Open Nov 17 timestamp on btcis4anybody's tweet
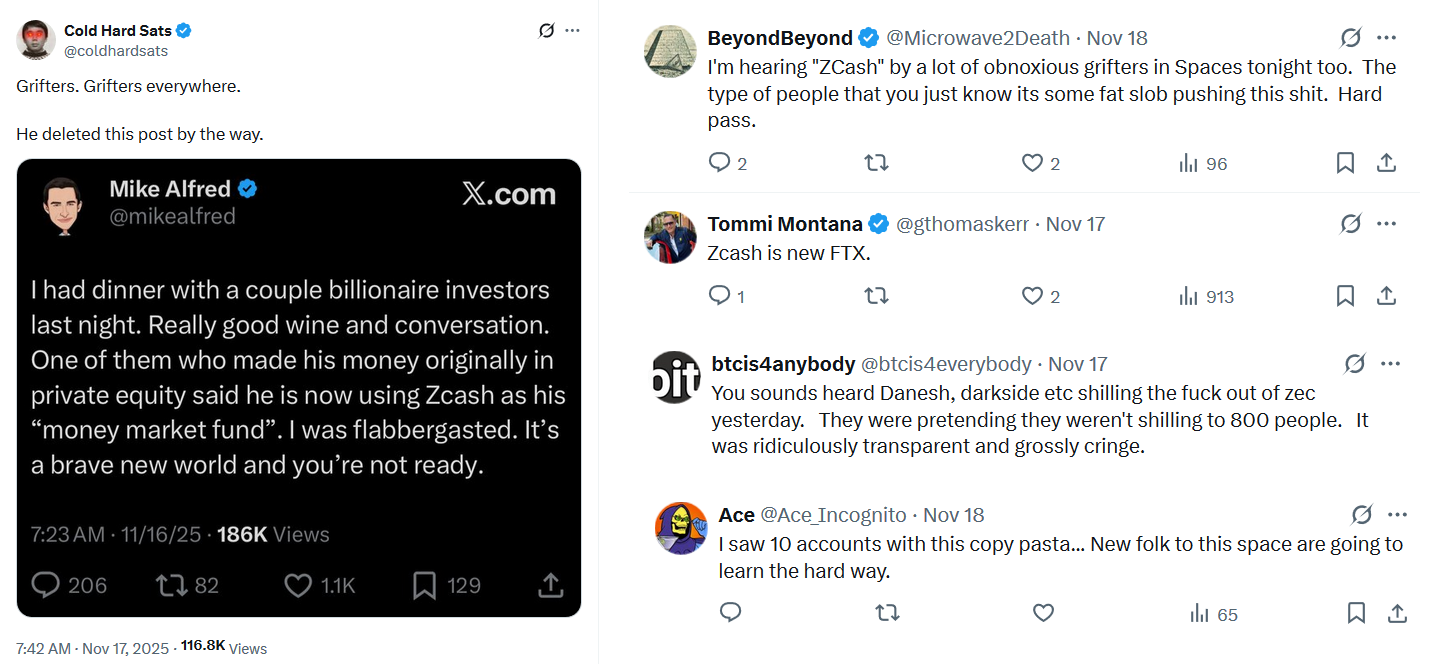 click(1078, 364)
